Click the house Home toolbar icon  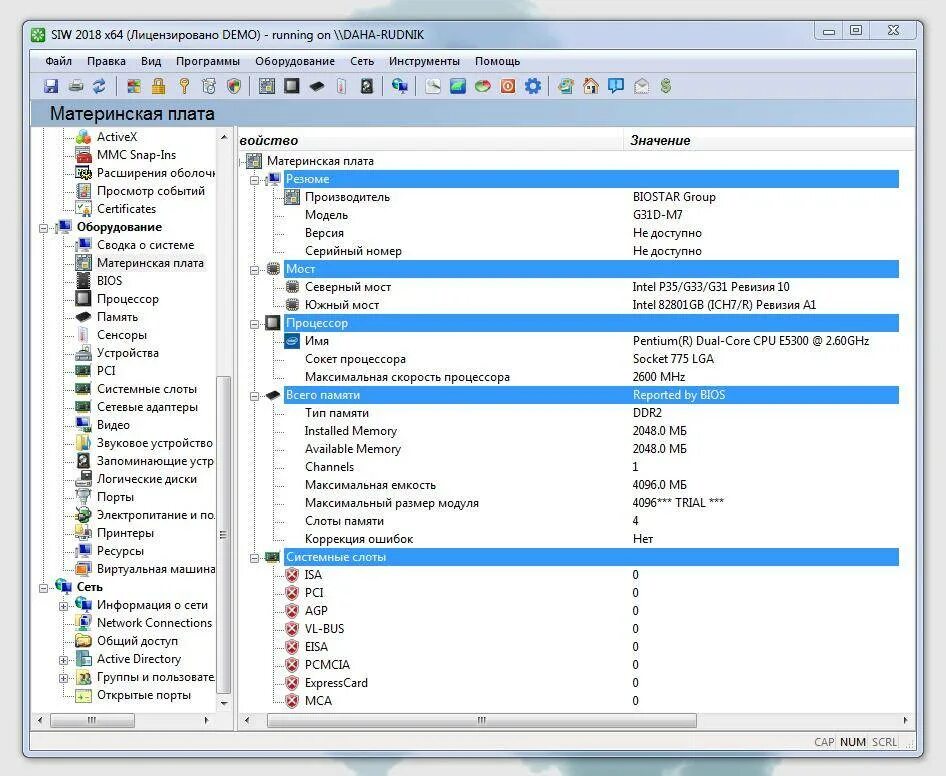click(591, 86)
